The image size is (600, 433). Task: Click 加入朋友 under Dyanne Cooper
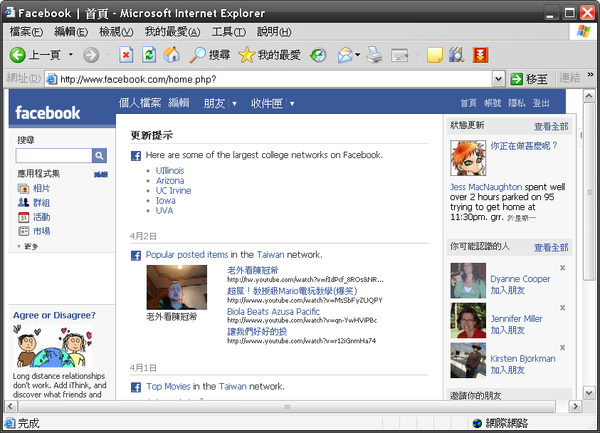pyautogui.click(x=507, y=290)
